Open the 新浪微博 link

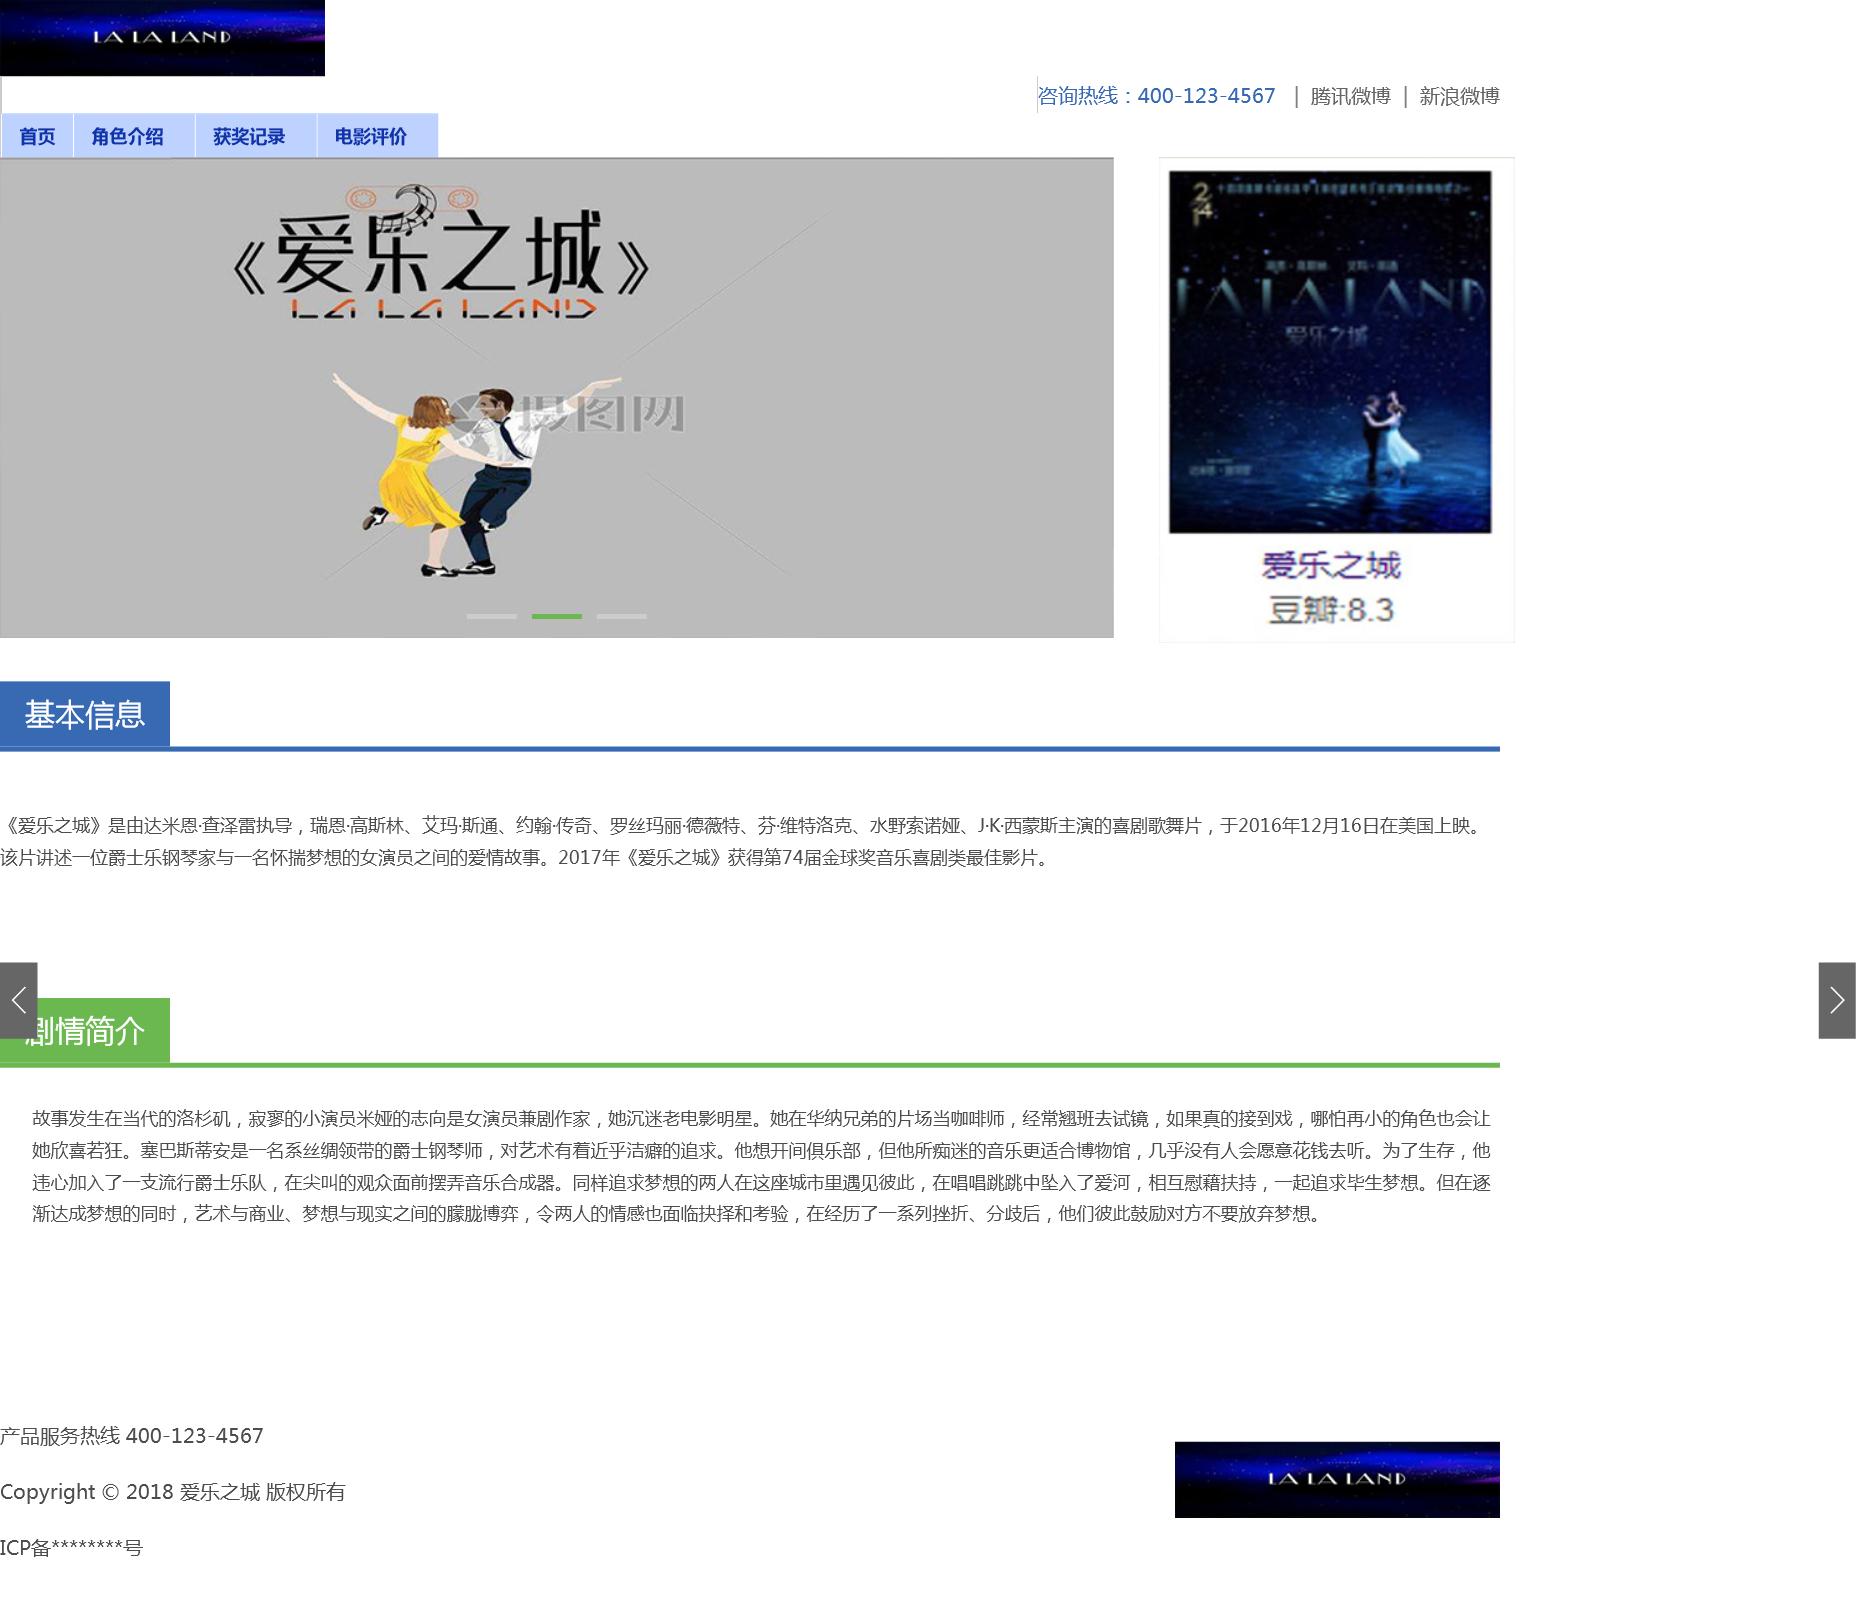click(x=1459, y=96)
